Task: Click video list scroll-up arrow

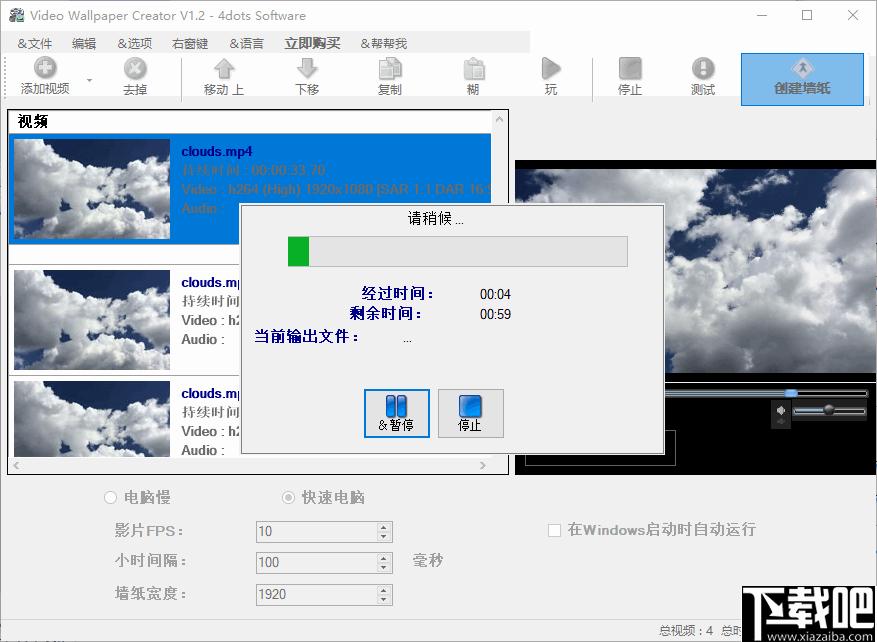Action: pos(499,119)
